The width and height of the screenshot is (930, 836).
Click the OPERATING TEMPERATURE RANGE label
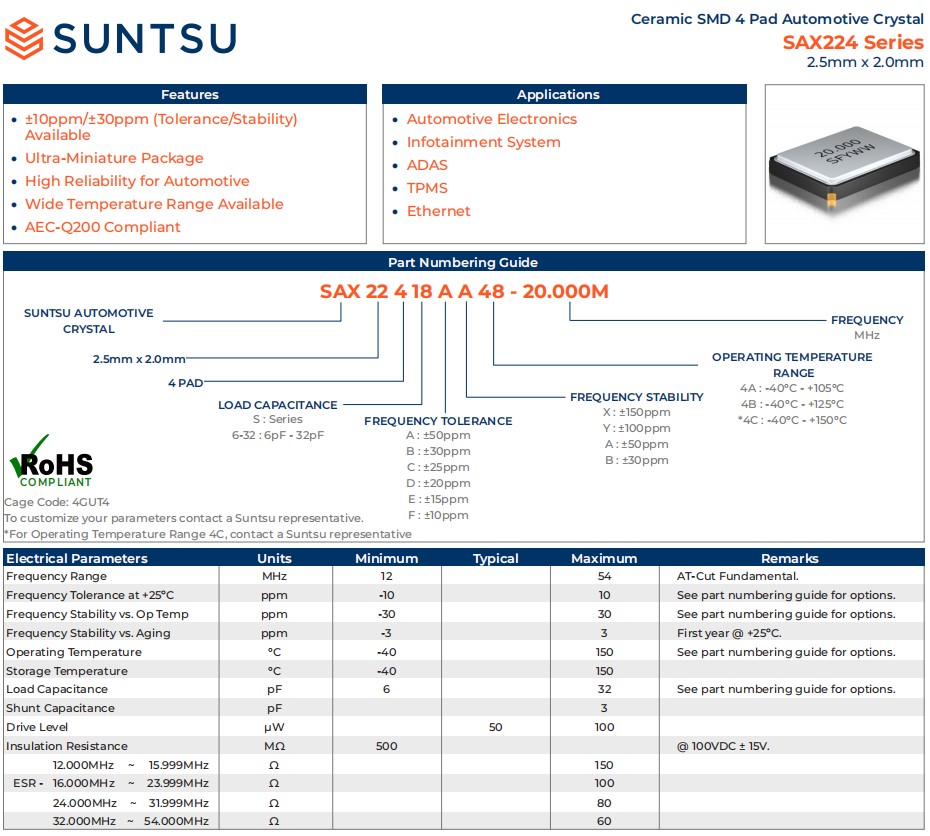(792, 365)
